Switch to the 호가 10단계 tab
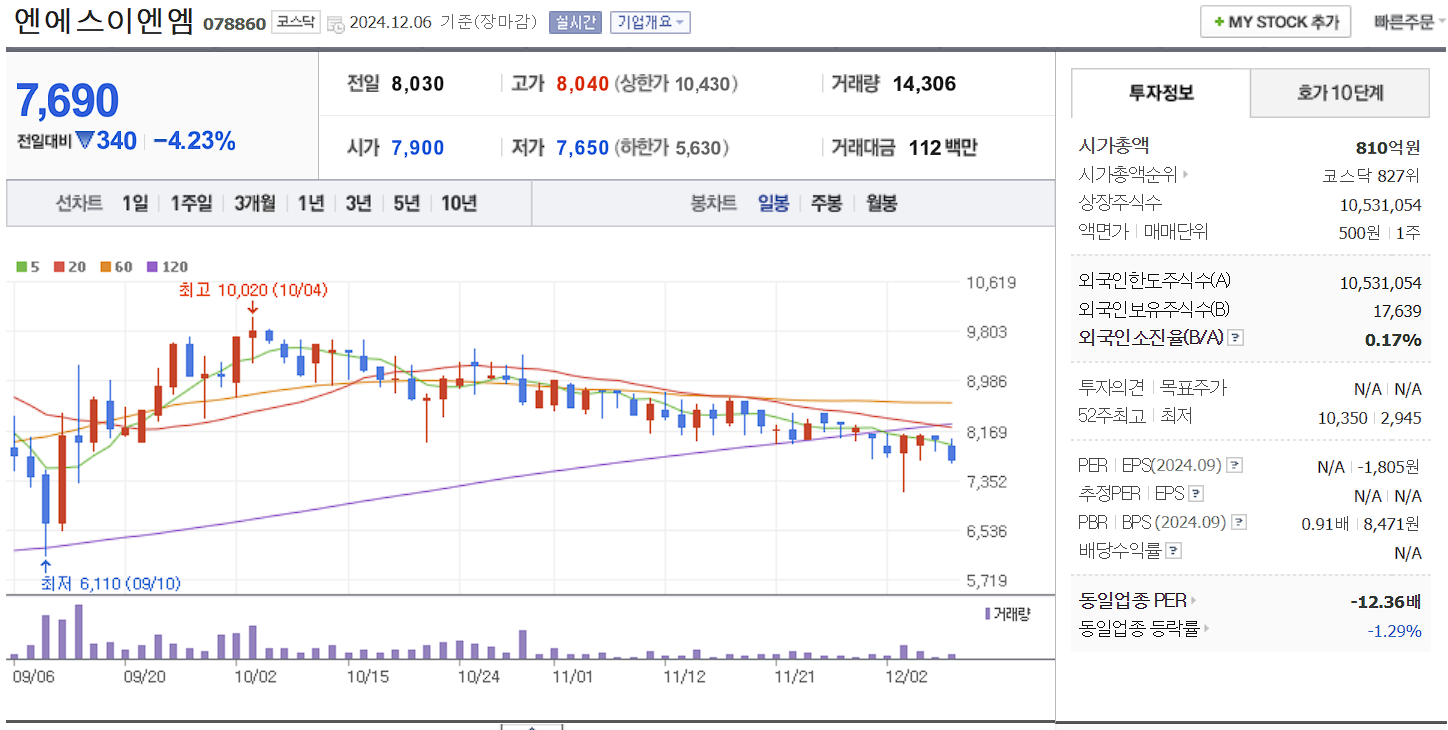Image resolution: width=1448 pixels, height=730 pixels. [1340, 92]
